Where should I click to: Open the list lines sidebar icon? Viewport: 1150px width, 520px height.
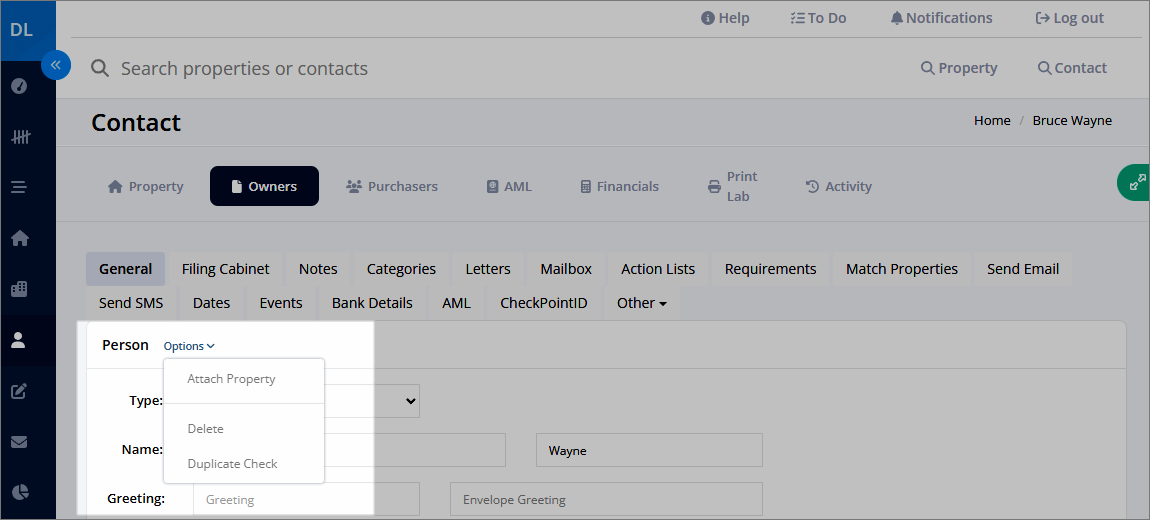(x=20, y=188)
